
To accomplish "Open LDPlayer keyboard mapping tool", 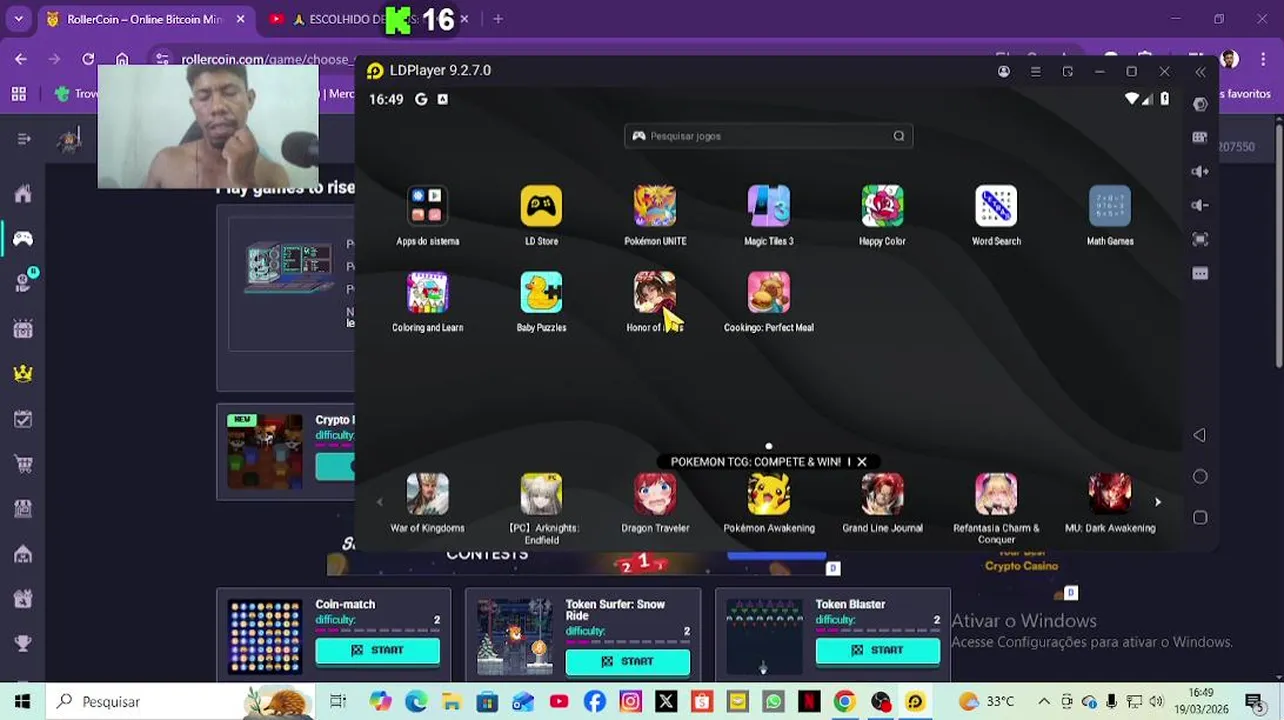I will 1200,138.
